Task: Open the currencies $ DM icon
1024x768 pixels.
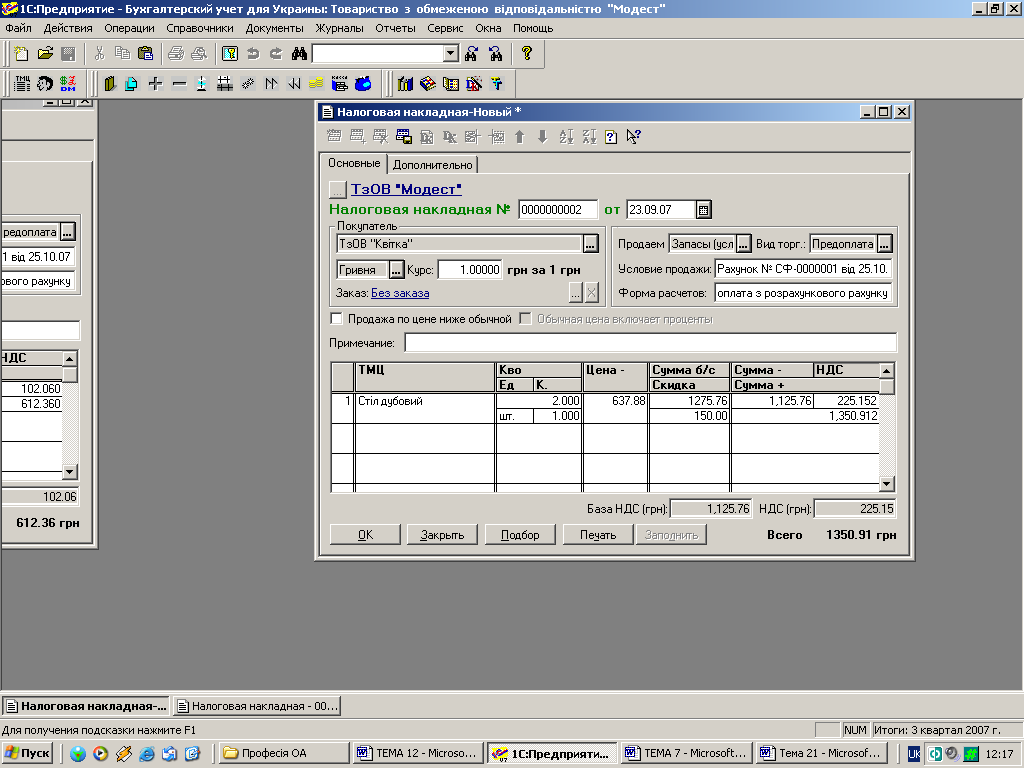Action: (x=68, y=84)
